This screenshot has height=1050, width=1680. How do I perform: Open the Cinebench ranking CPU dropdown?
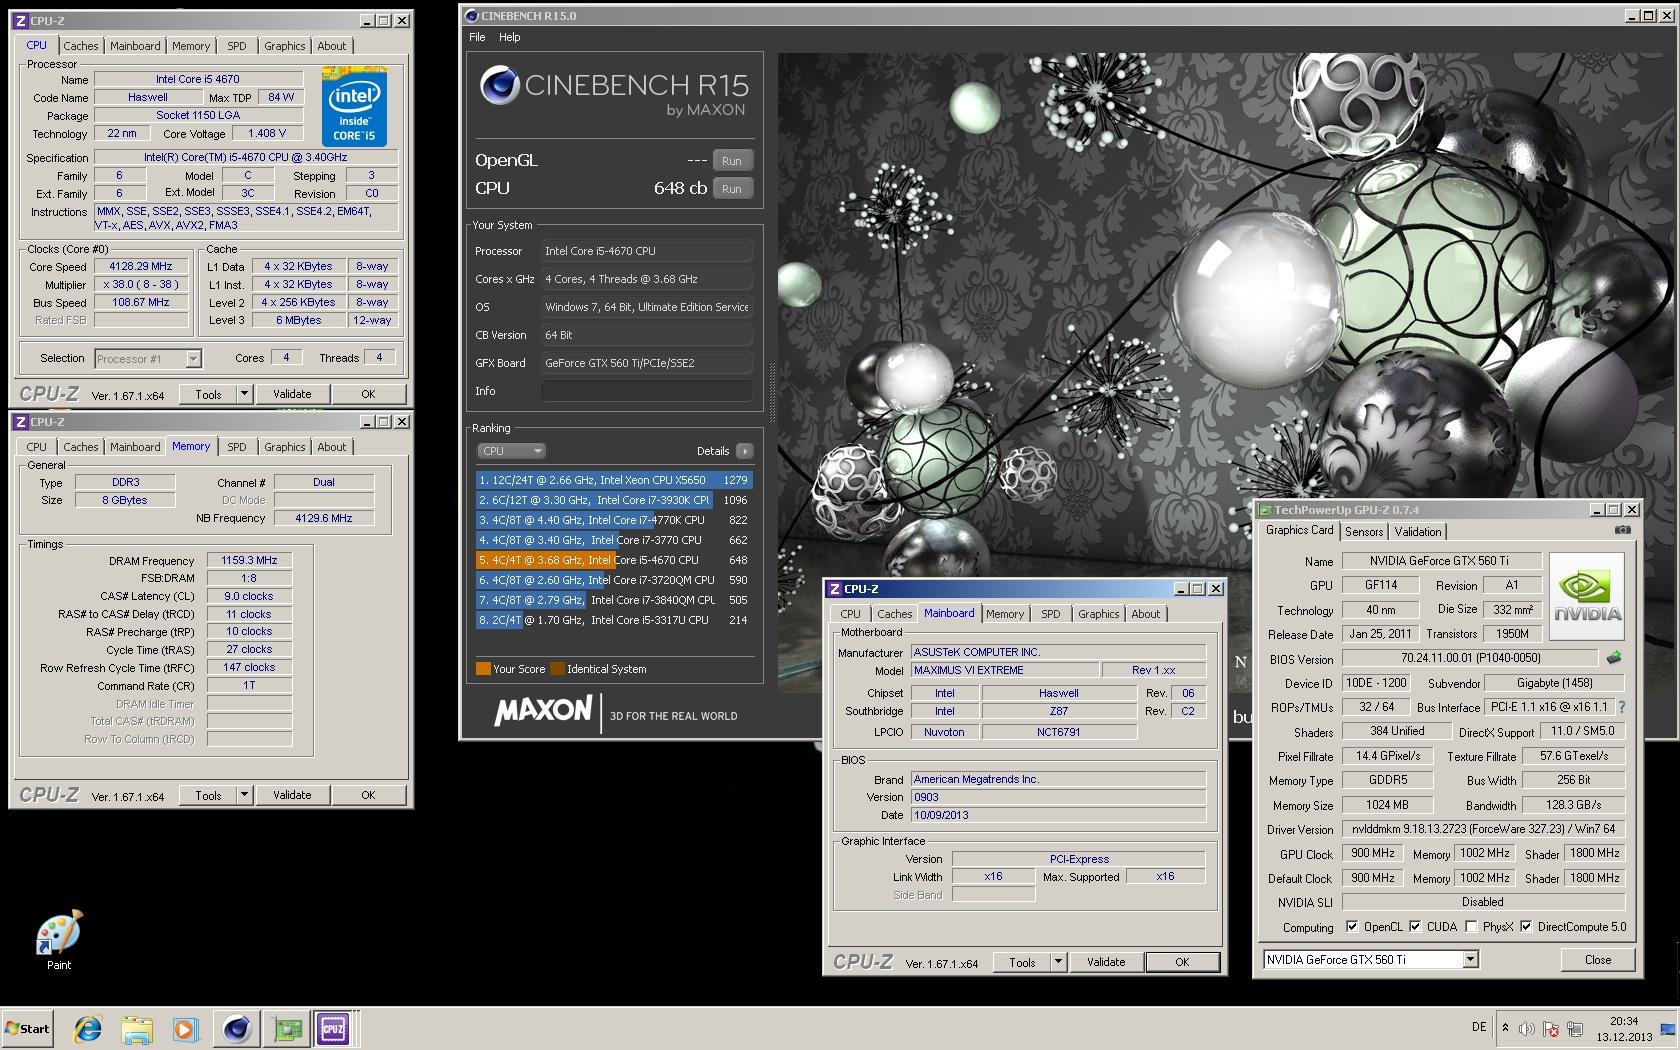pos(511,451)
